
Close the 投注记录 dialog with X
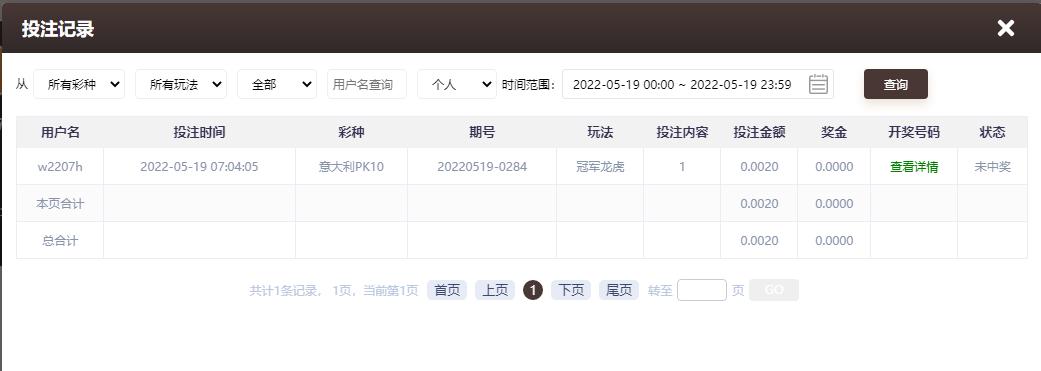point(1006,28)
